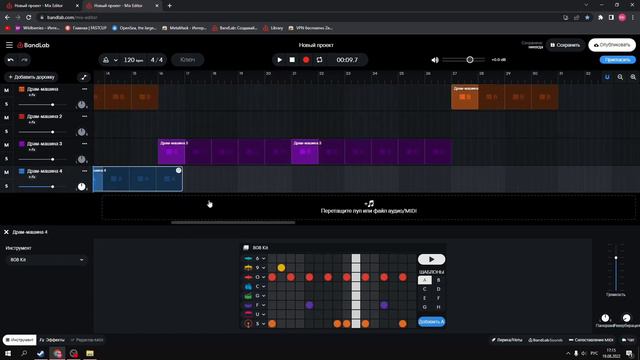Click the Сохранить save button
The height and width of the screenshot is (360, 640).
(x=565, y=45)
